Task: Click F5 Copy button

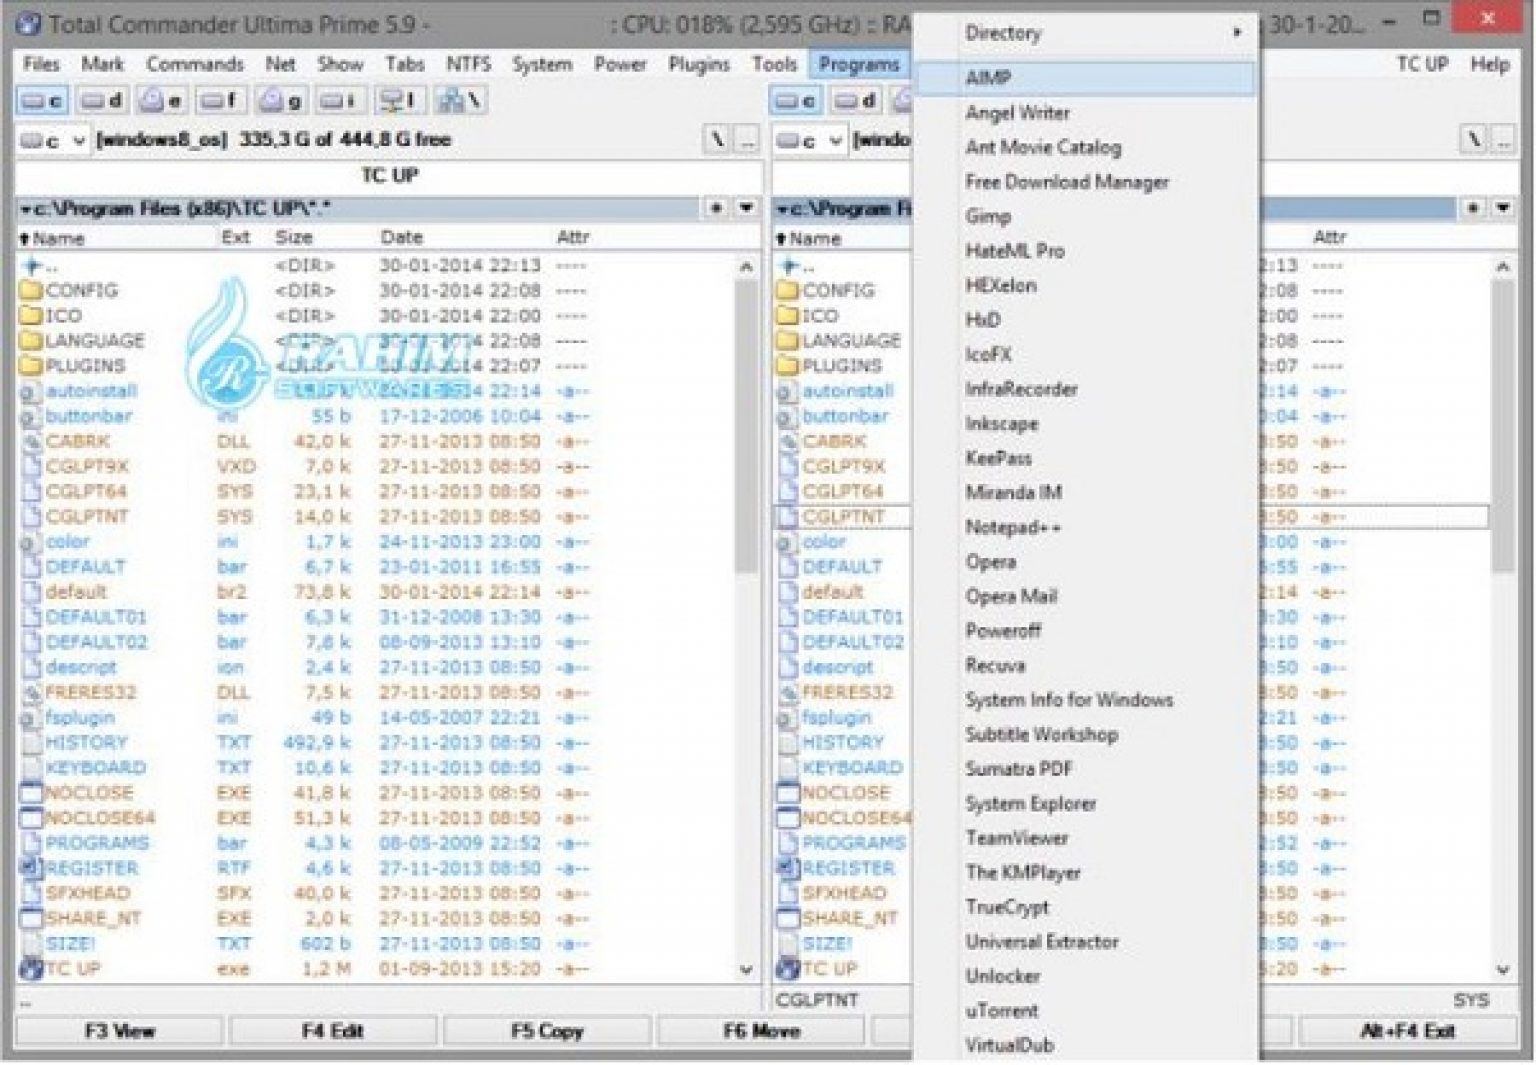Action: coord(547,1031)
